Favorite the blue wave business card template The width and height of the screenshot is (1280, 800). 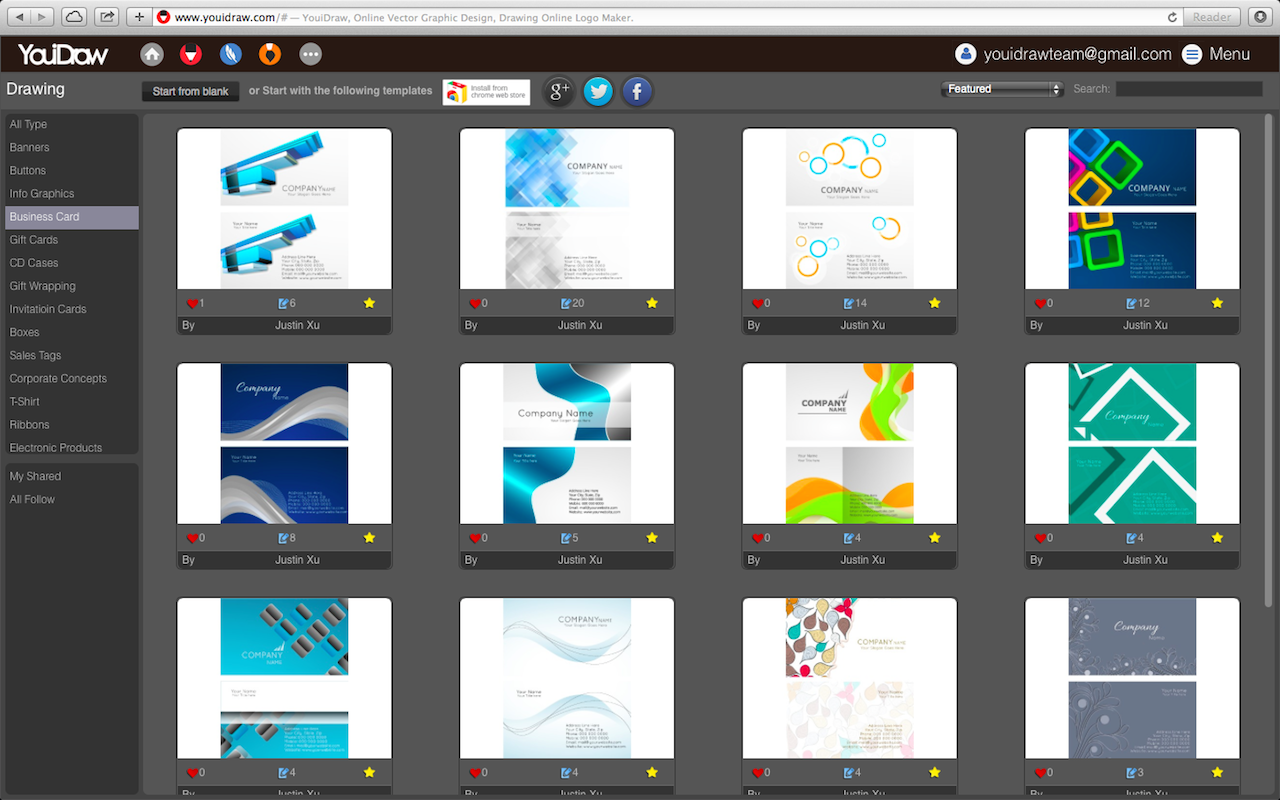click(x=652, y=537)
